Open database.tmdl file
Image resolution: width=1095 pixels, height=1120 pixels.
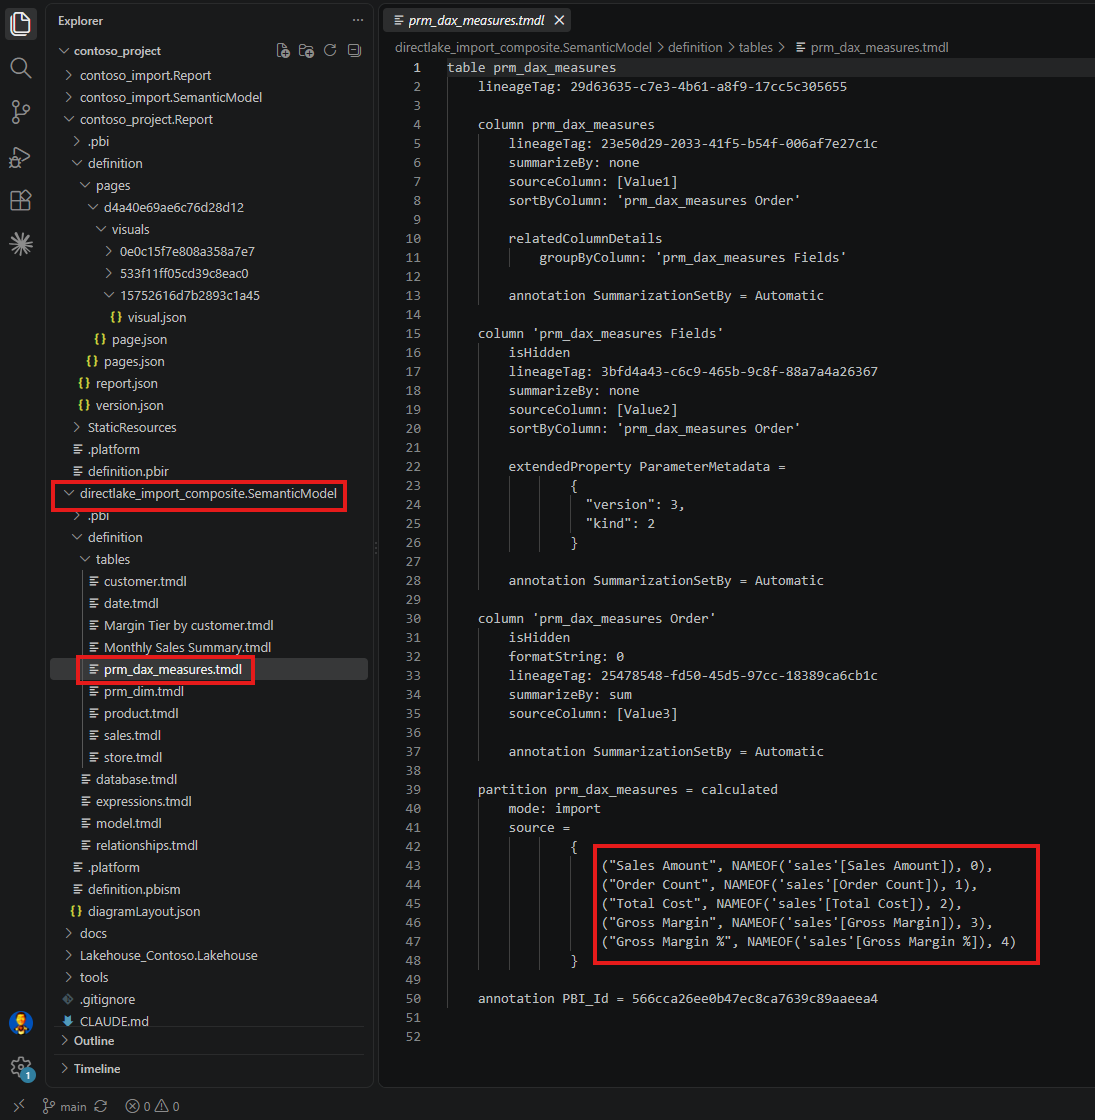click(136, 779)
